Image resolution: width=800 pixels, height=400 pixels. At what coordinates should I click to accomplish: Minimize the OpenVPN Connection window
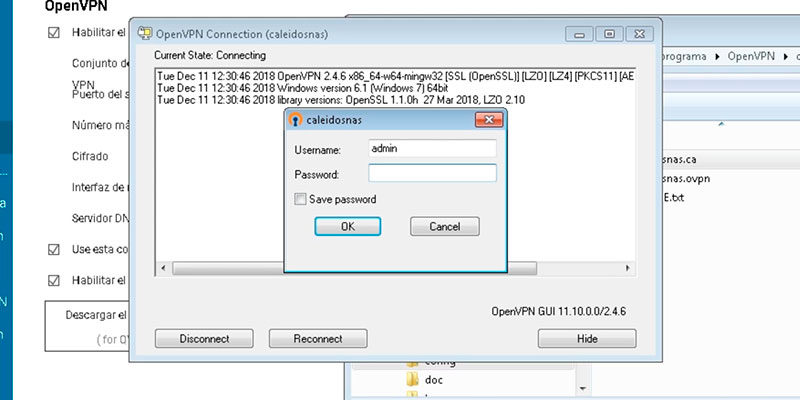[579, 34]
